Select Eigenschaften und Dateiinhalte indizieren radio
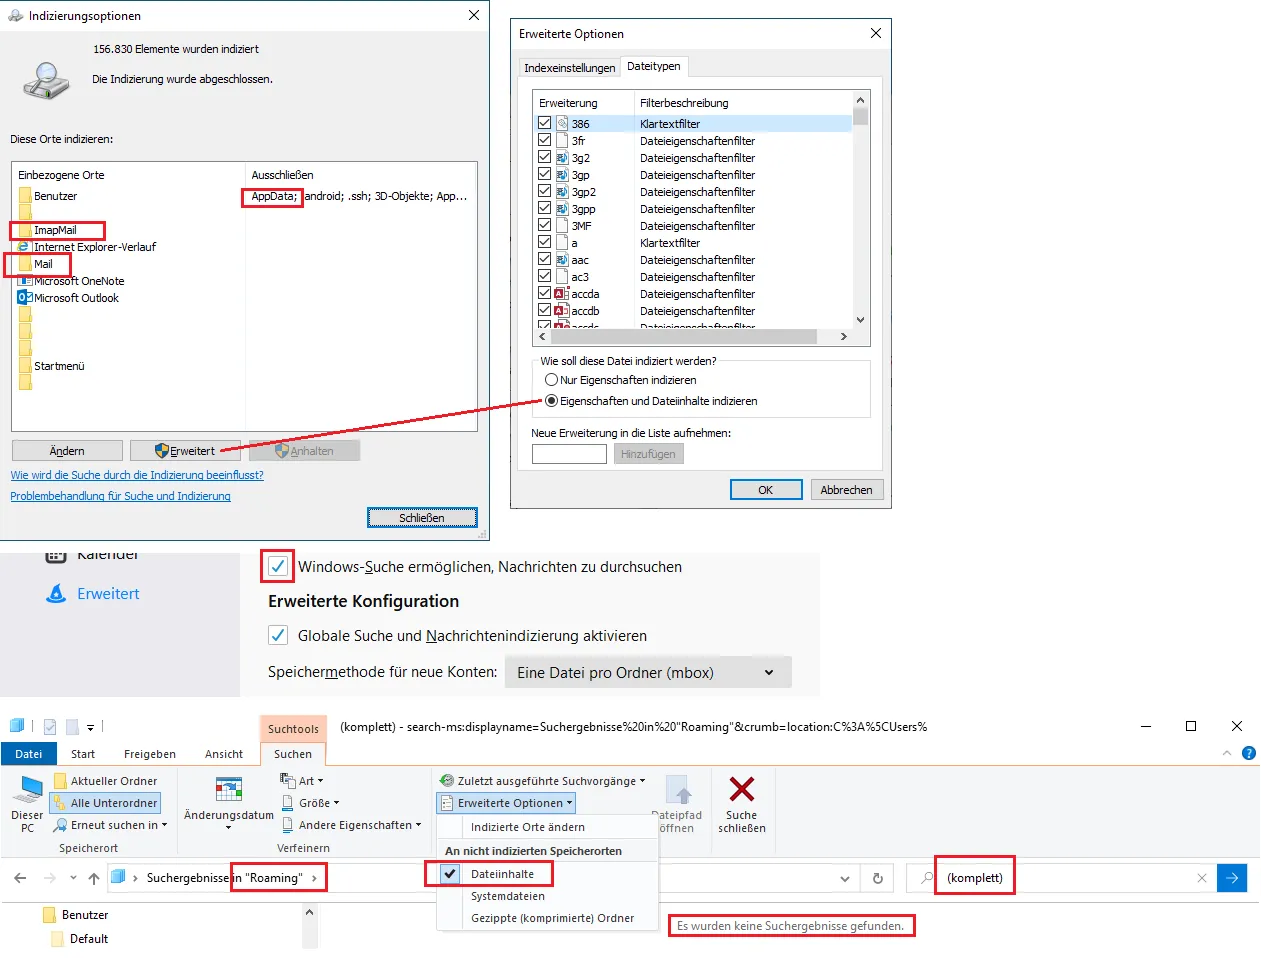The height and width of the screenshot is (958, 1261). pyautogui.click(x=551, y=401)
